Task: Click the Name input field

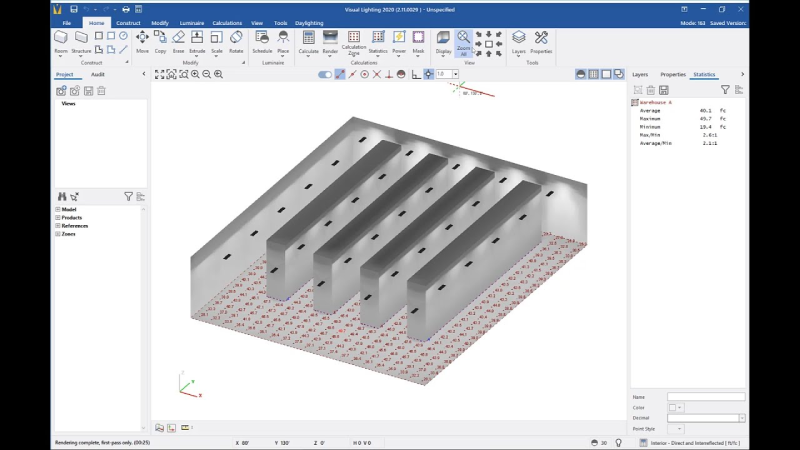Action: coord(705,397)
